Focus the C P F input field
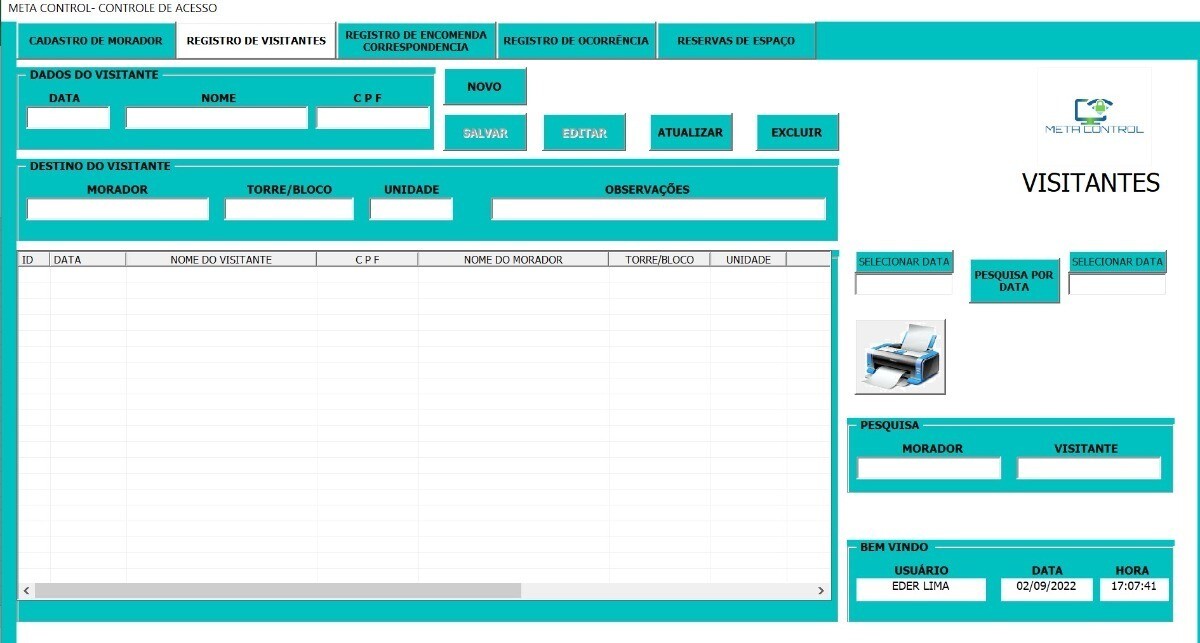The image size is (1200, 643). coord(373,118)
